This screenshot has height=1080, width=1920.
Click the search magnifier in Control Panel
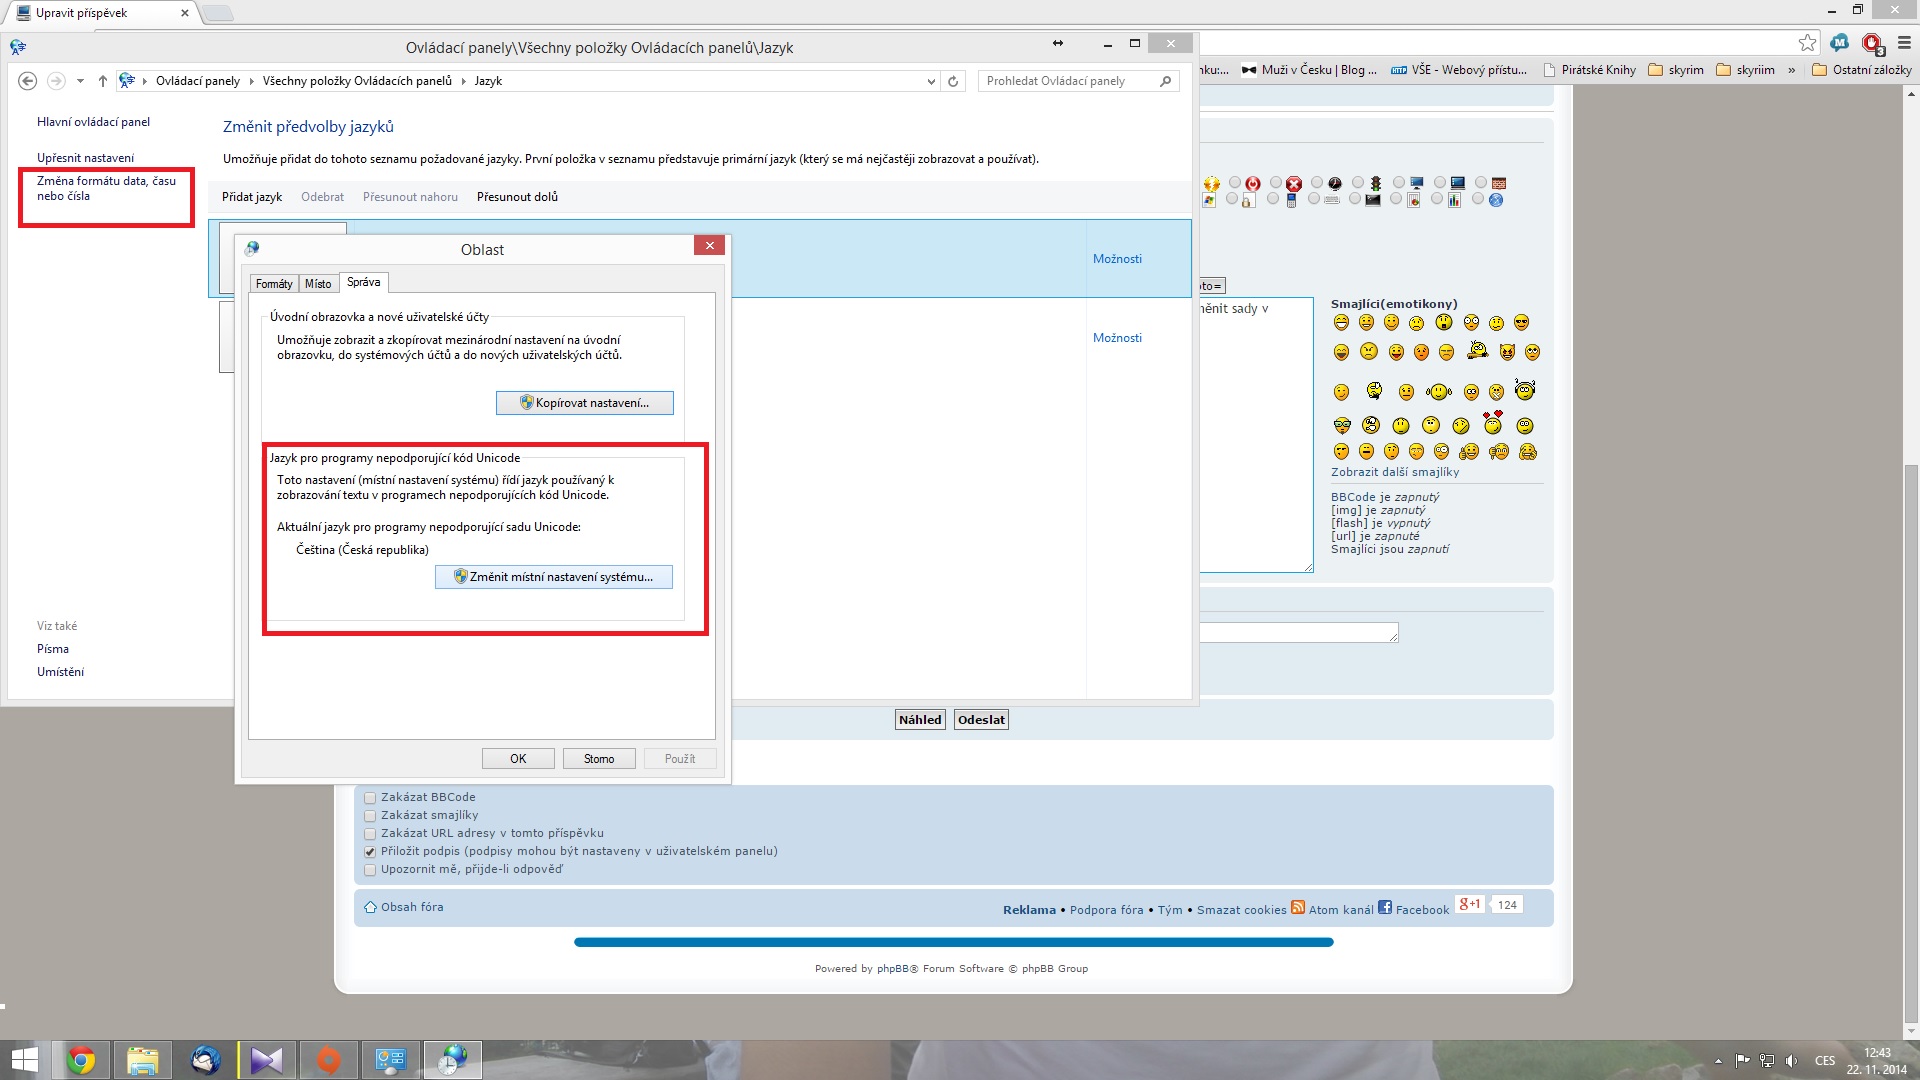pos(1165,81)
